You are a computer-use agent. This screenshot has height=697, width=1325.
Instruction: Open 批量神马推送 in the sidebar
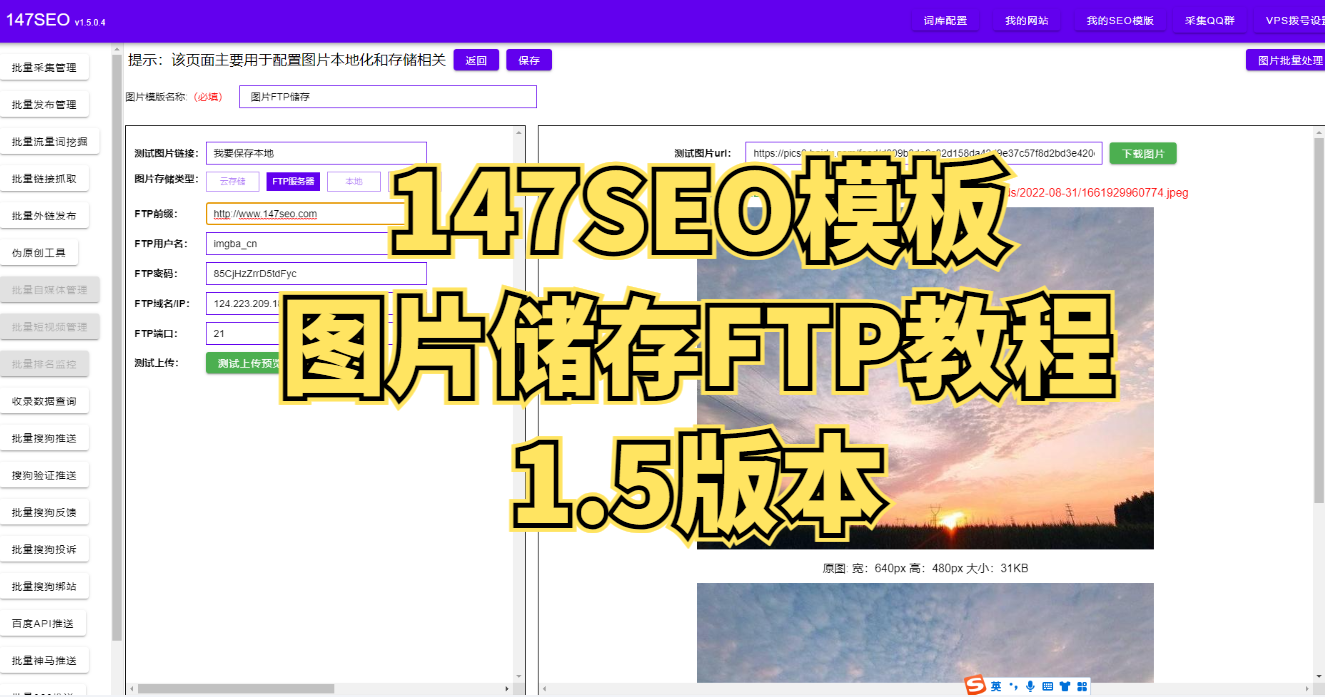tap(44, 660)
